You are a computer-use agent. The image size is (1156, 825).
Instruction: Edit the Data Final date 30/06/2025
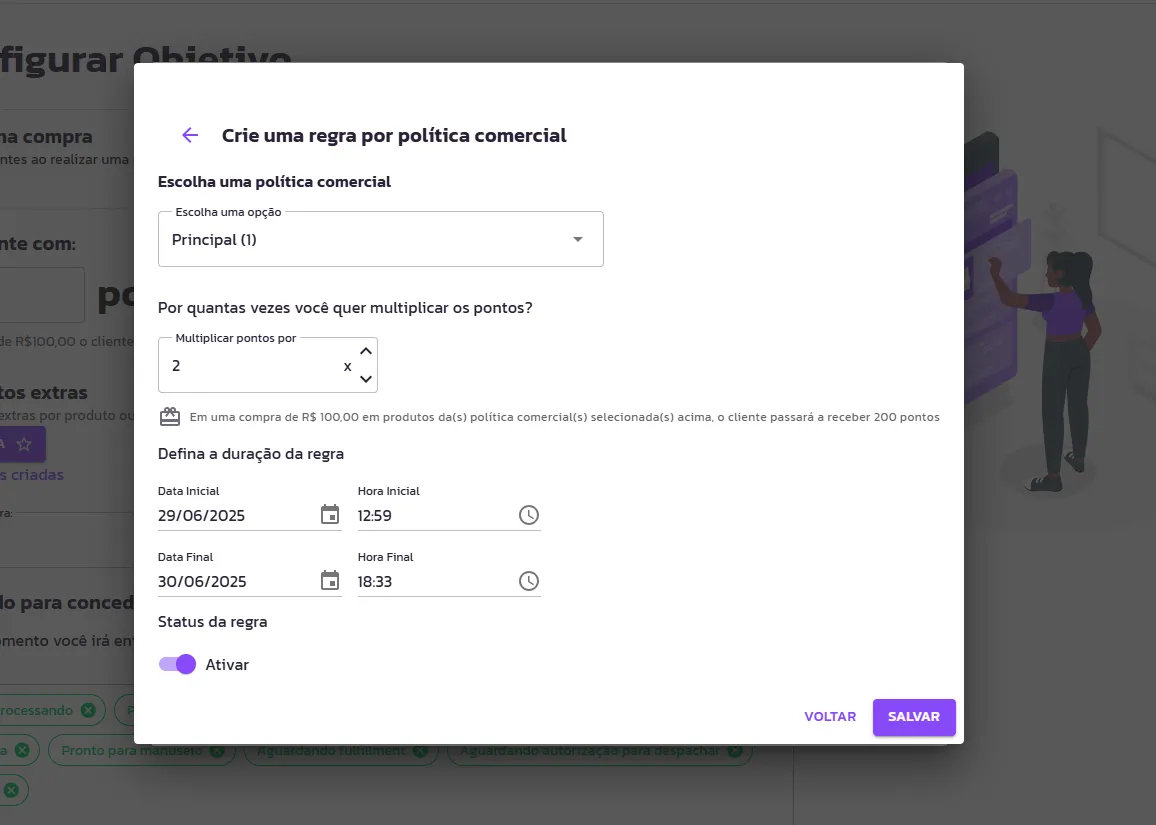click(x=237, y=582)
